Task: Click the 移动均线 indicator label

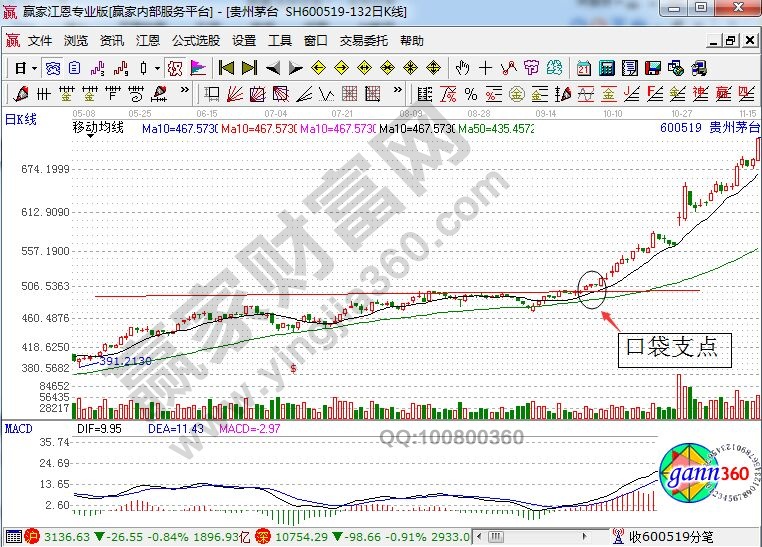Action: (x=97, y=128)
